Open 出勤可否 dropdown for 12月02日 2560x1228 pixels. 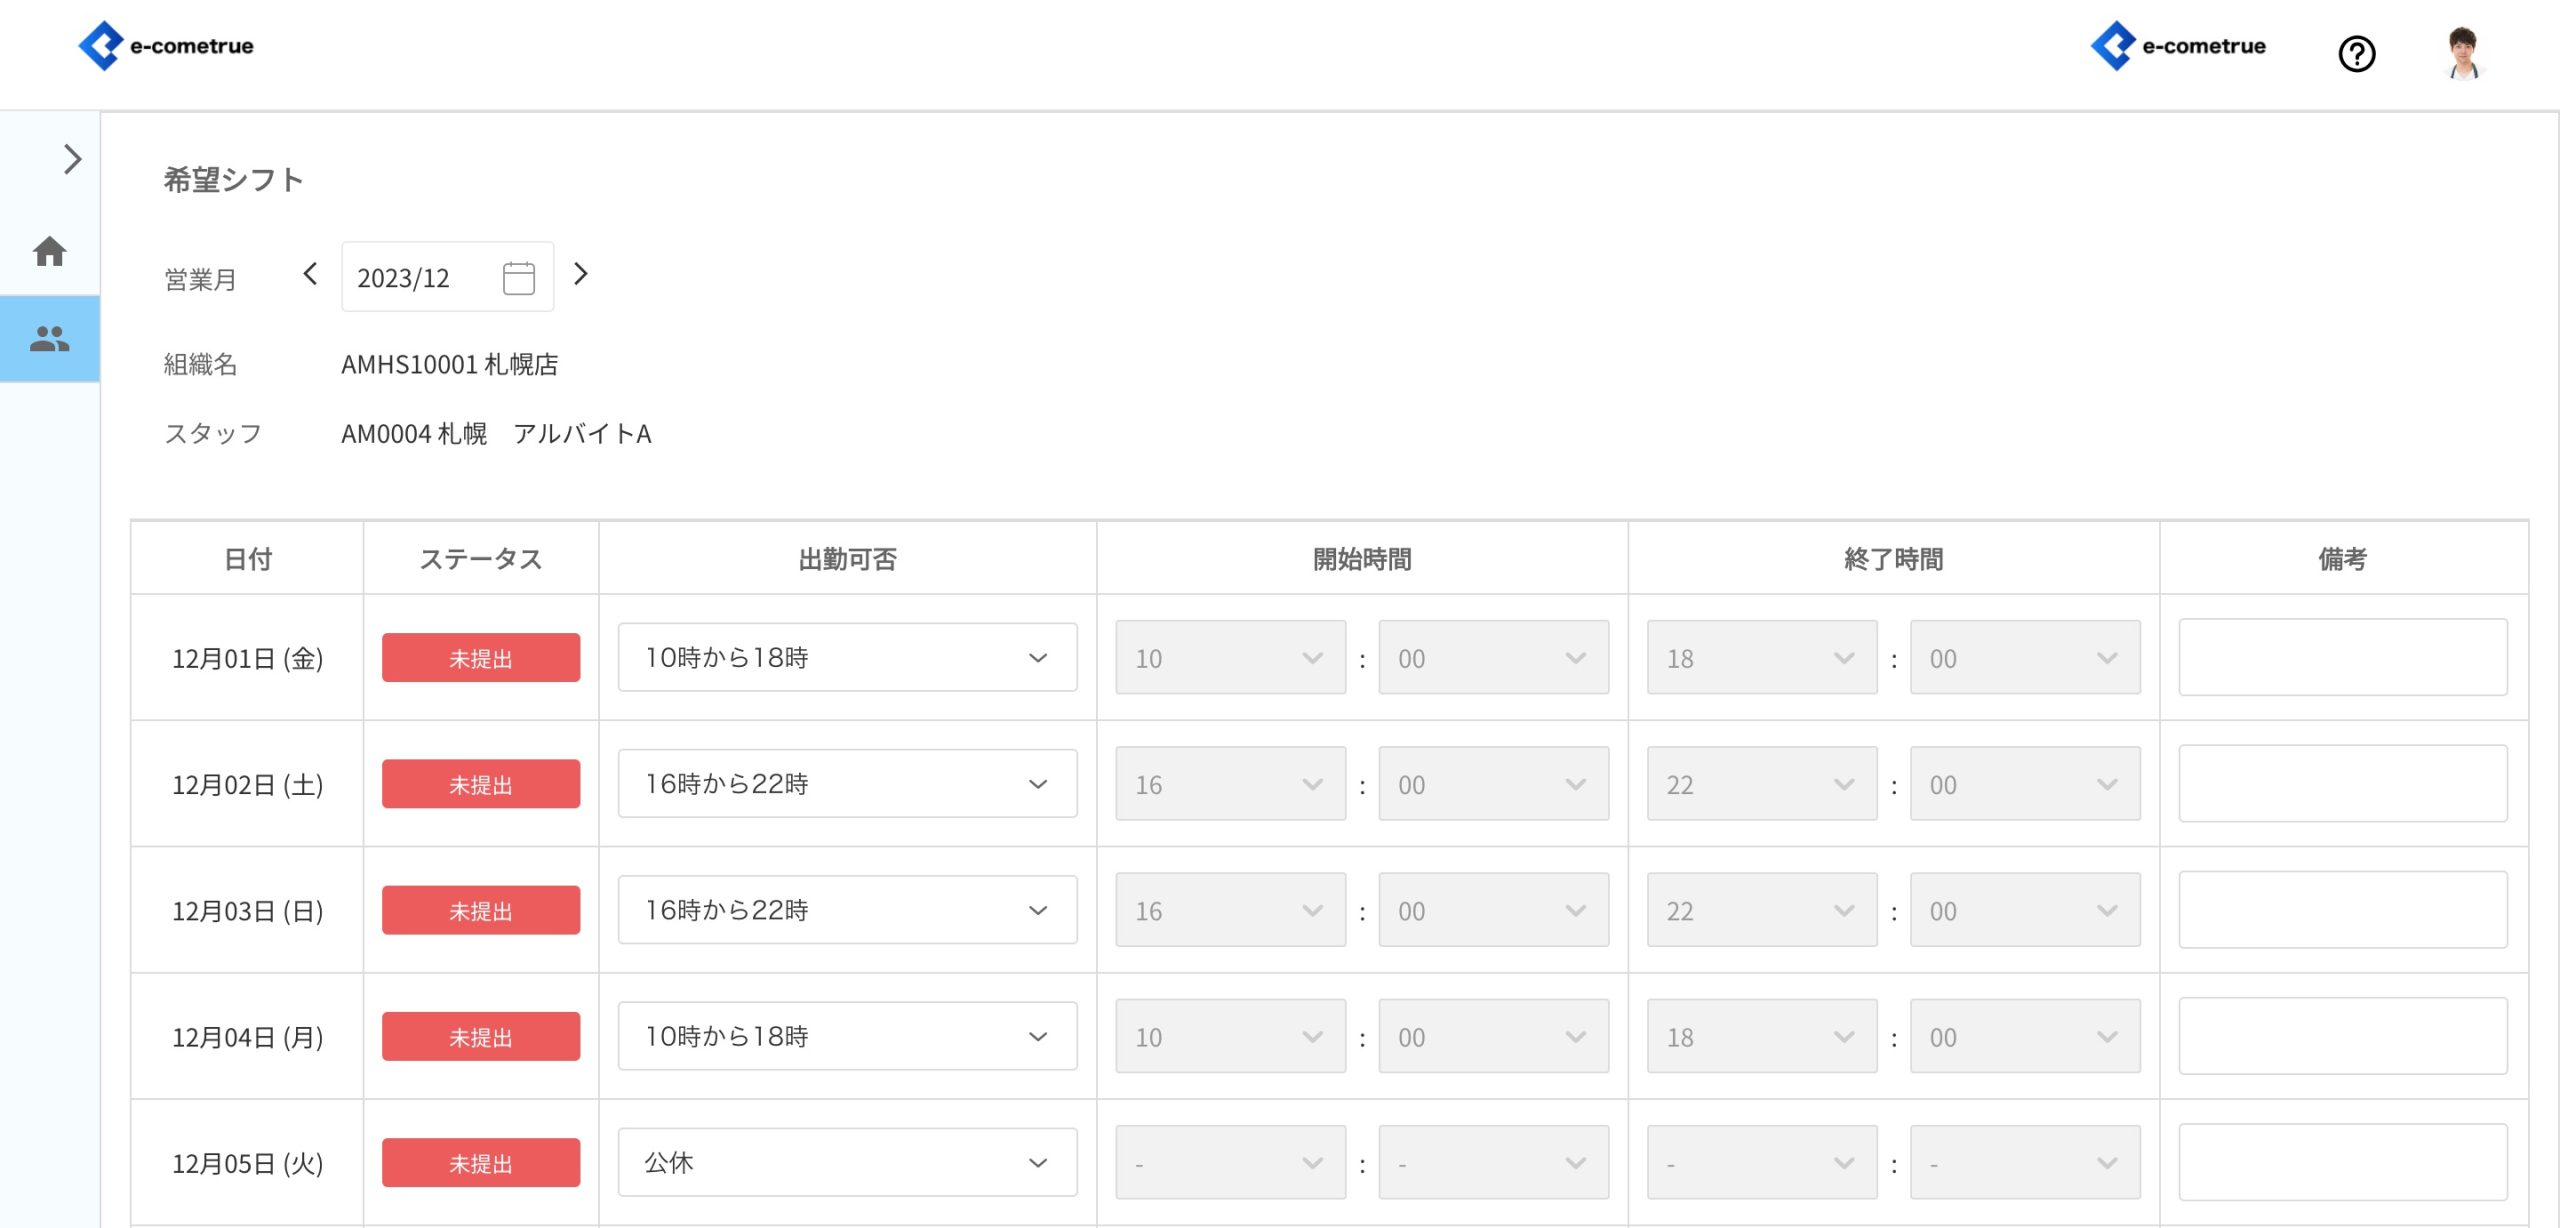point(846,784)
